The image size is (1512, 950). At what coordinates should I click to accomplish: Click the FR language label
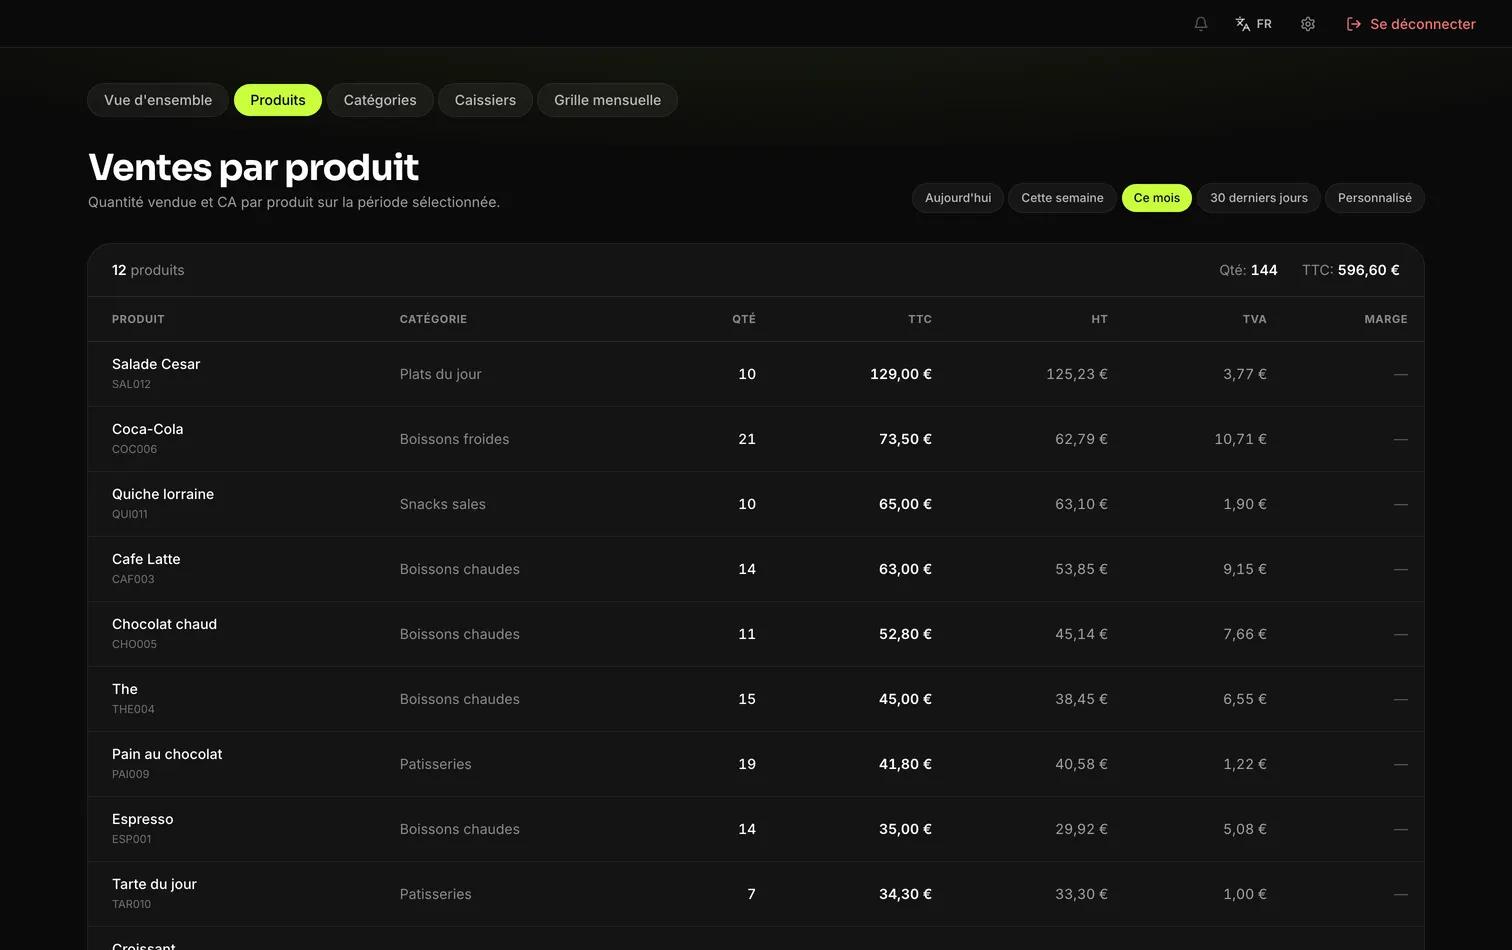(x=1264, y=24)
